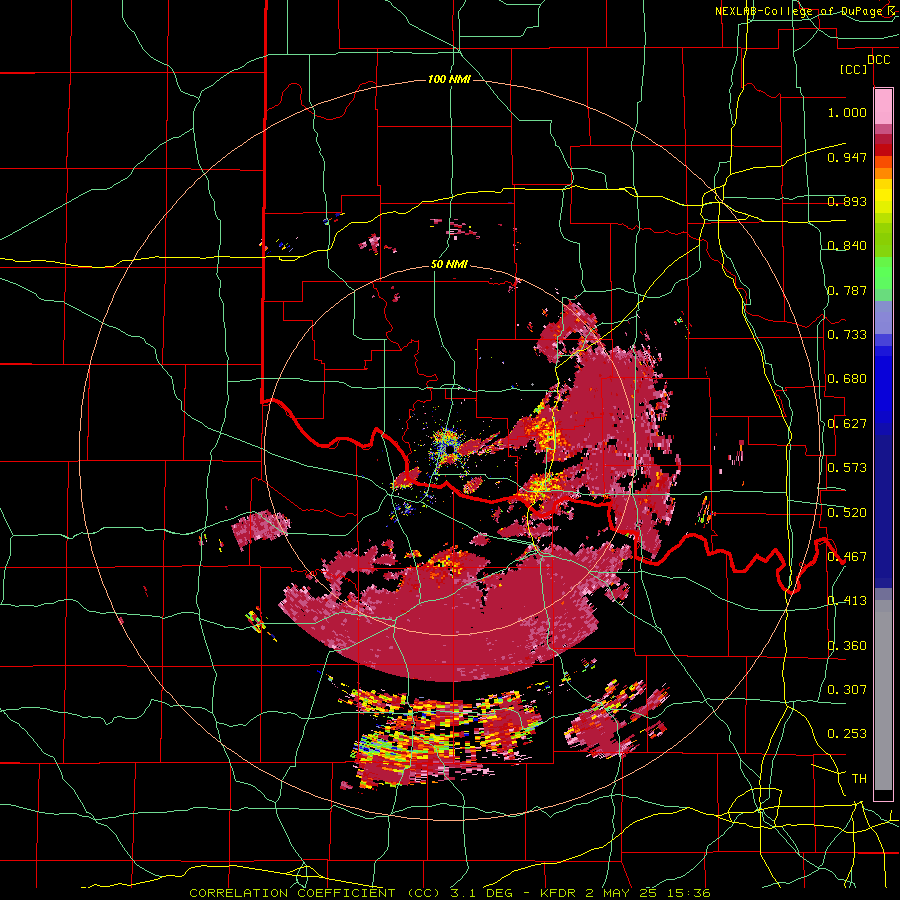Select the 0.627 value on the scale
The image size is (900, 900).
(x=847, y=424)
